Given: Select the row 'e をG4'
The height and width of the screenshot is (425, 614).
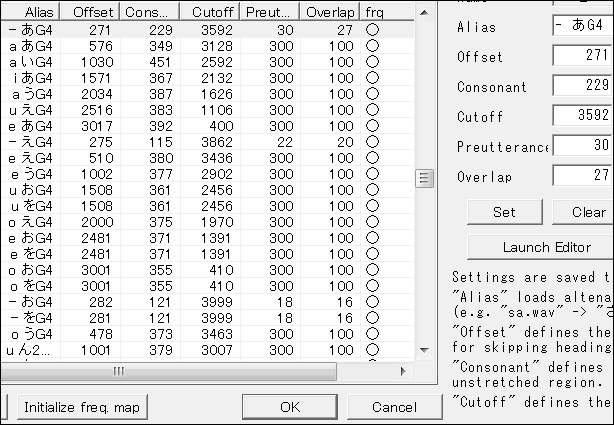Looking at the screenshot, I should click(x=207, y=254).
